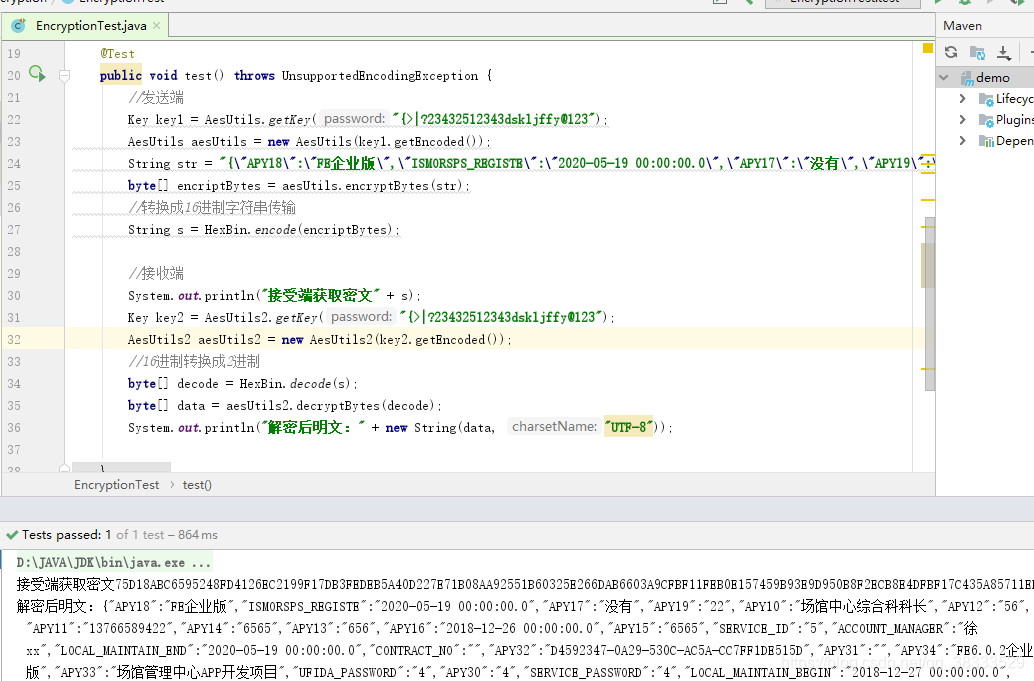Select Lifecycle folder in Maven tree
Image resolution: width=1034 pixels, height=681 pixels.
pyautogui.click(x=1014, y=99)
